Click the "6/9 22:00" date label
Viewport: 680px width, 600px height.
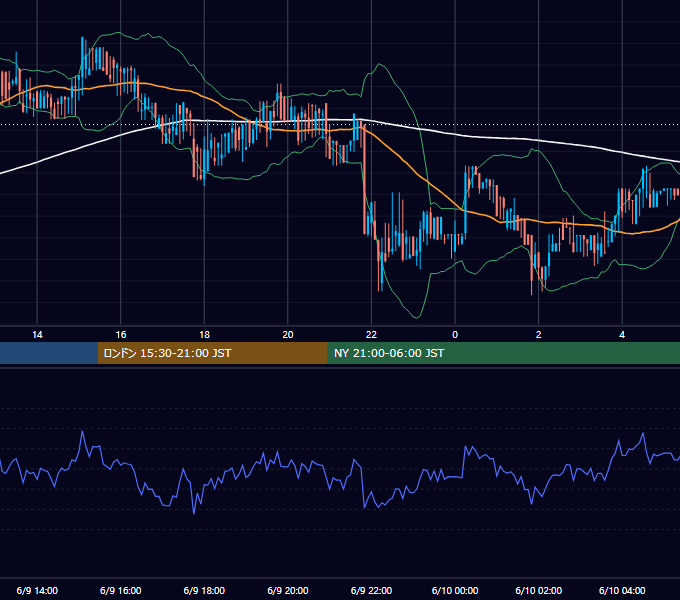[x=371, y=590]
